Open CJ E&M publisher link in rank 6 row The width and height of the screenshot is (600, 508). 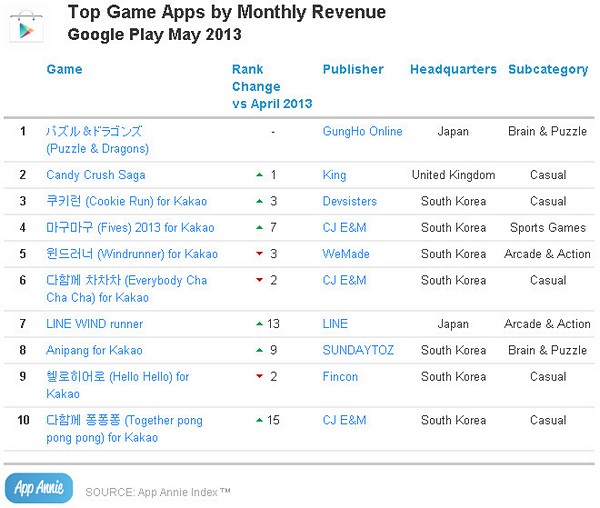(x=344, y=280)
